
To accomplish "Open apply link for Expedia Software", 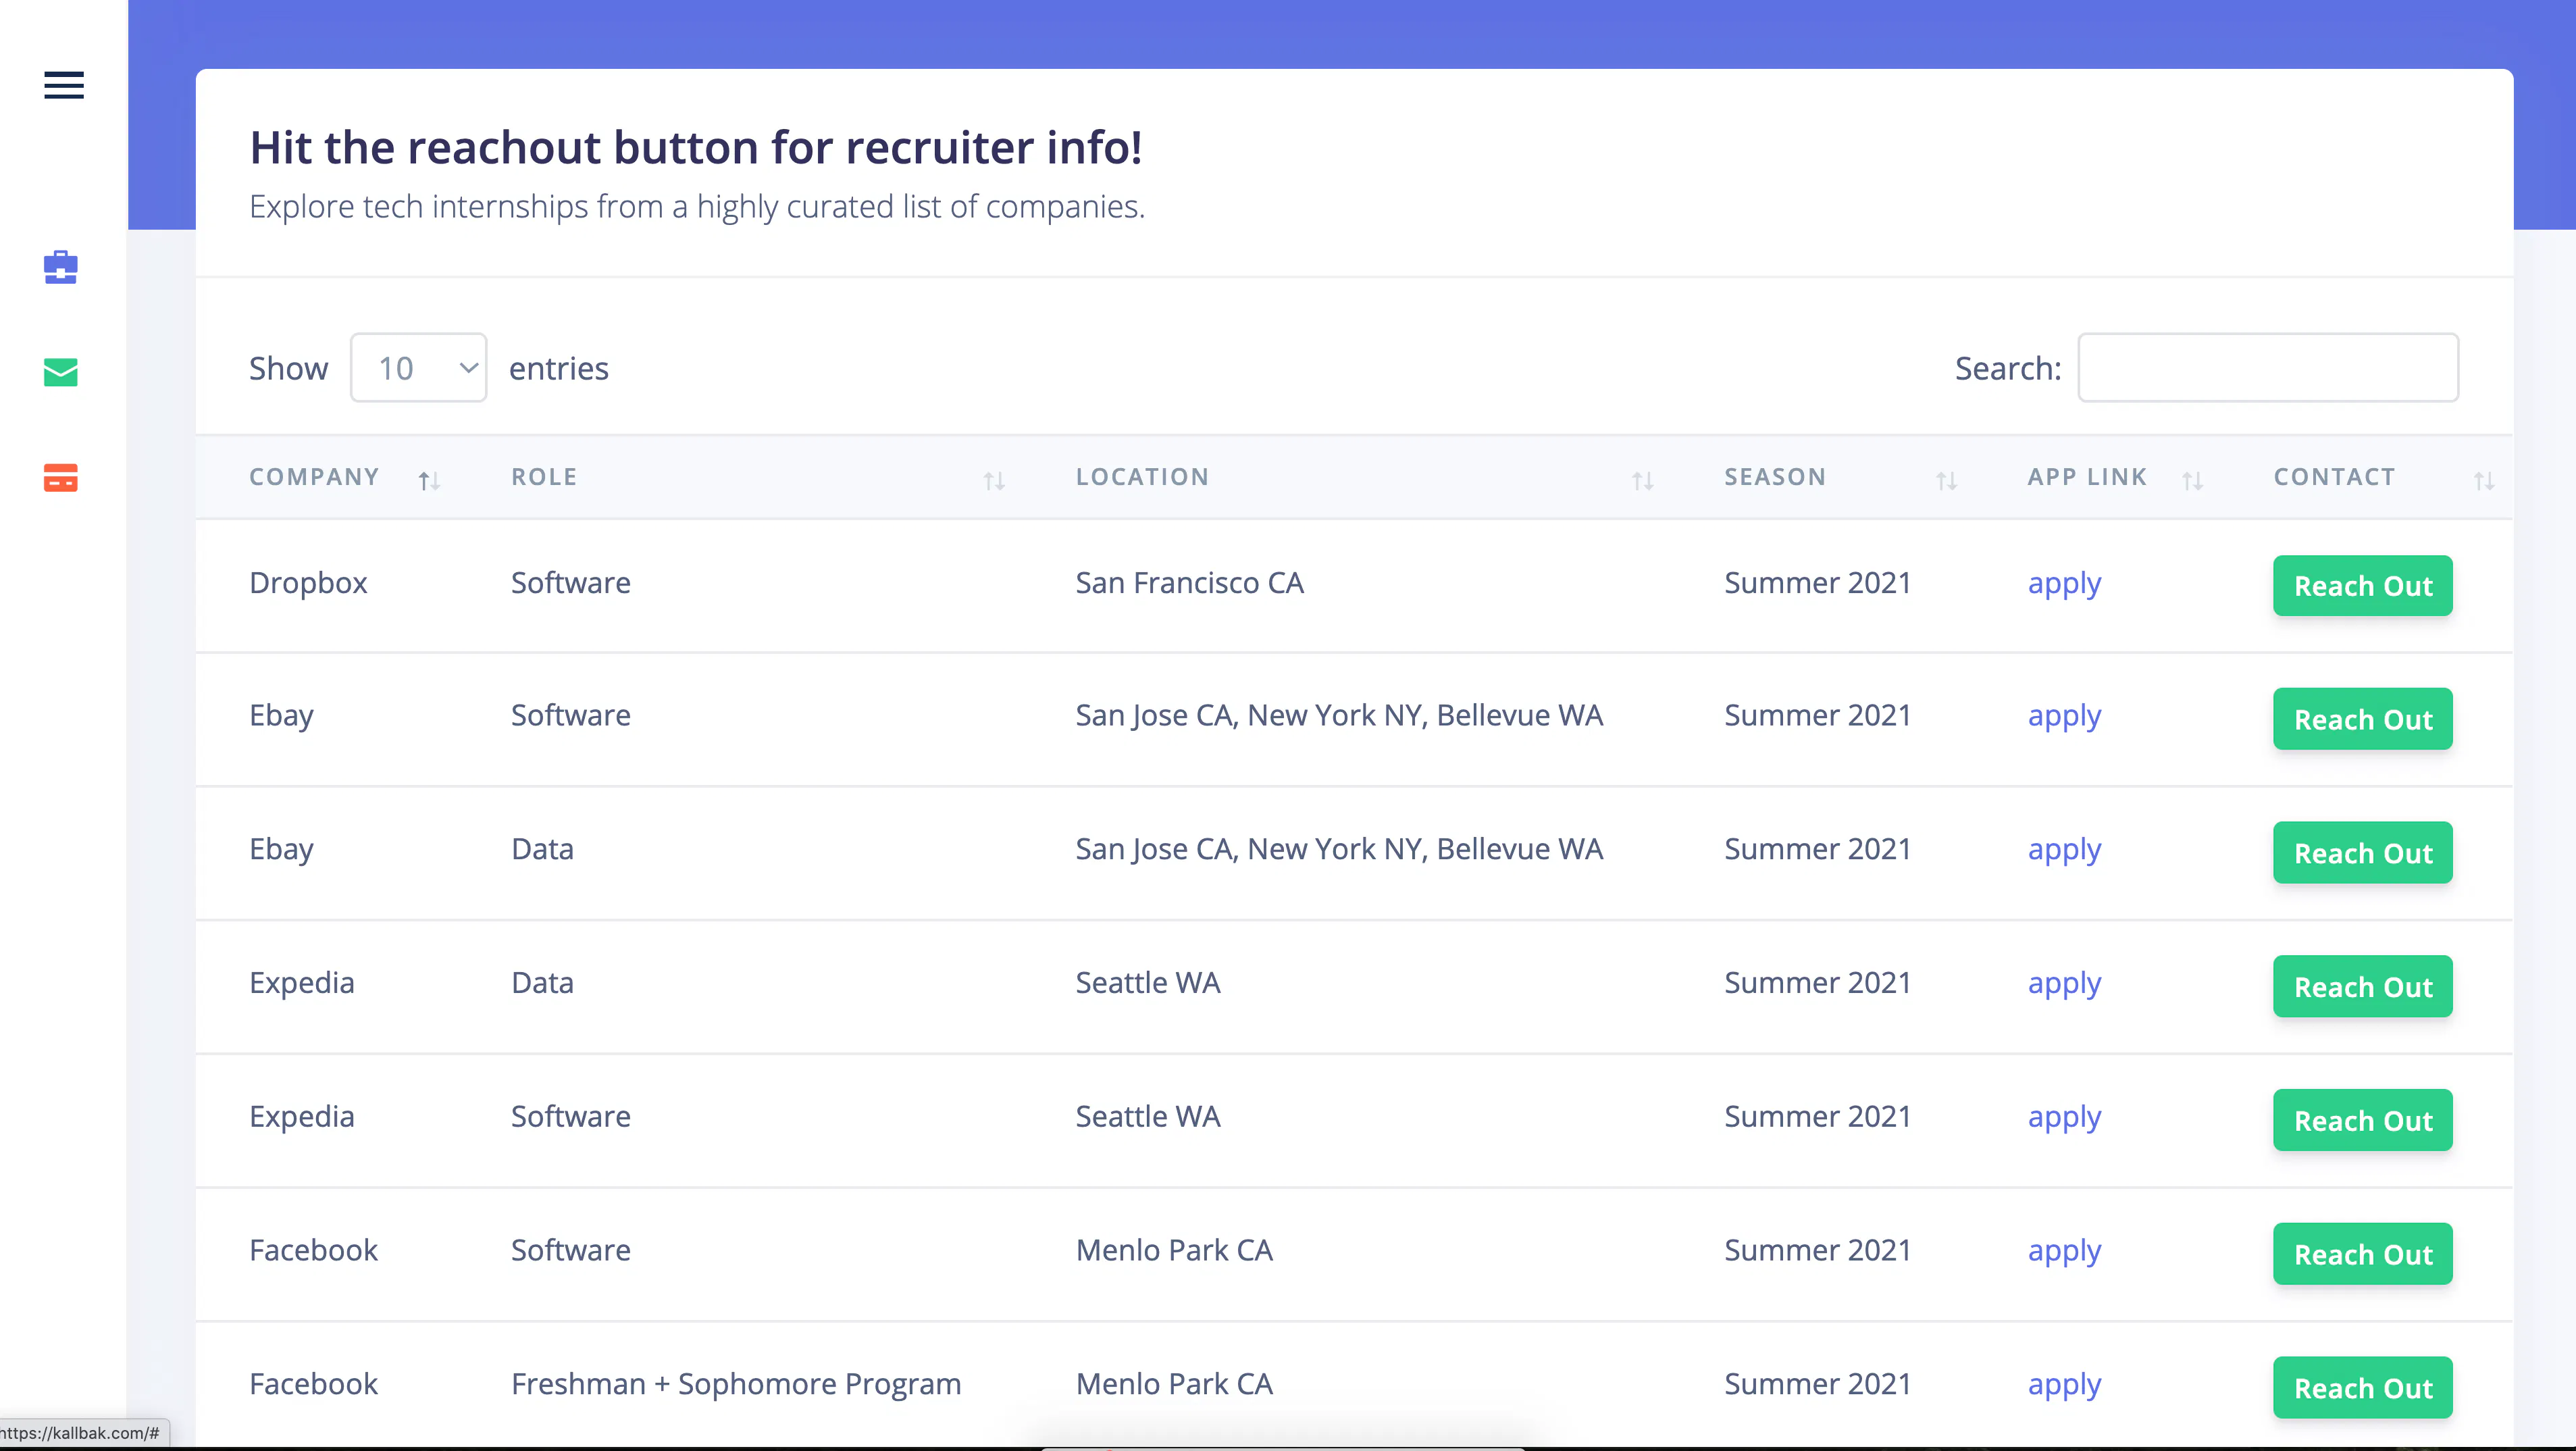I will (2064, 1118).
